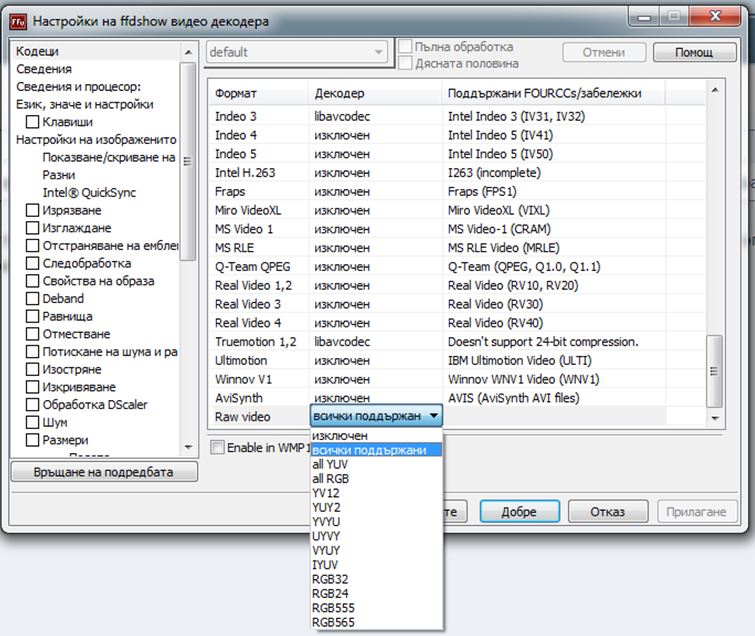The height and width of the screenshot is (636, 755).
Task: Click the 'Отмени' button
Action: coord(604,52)
